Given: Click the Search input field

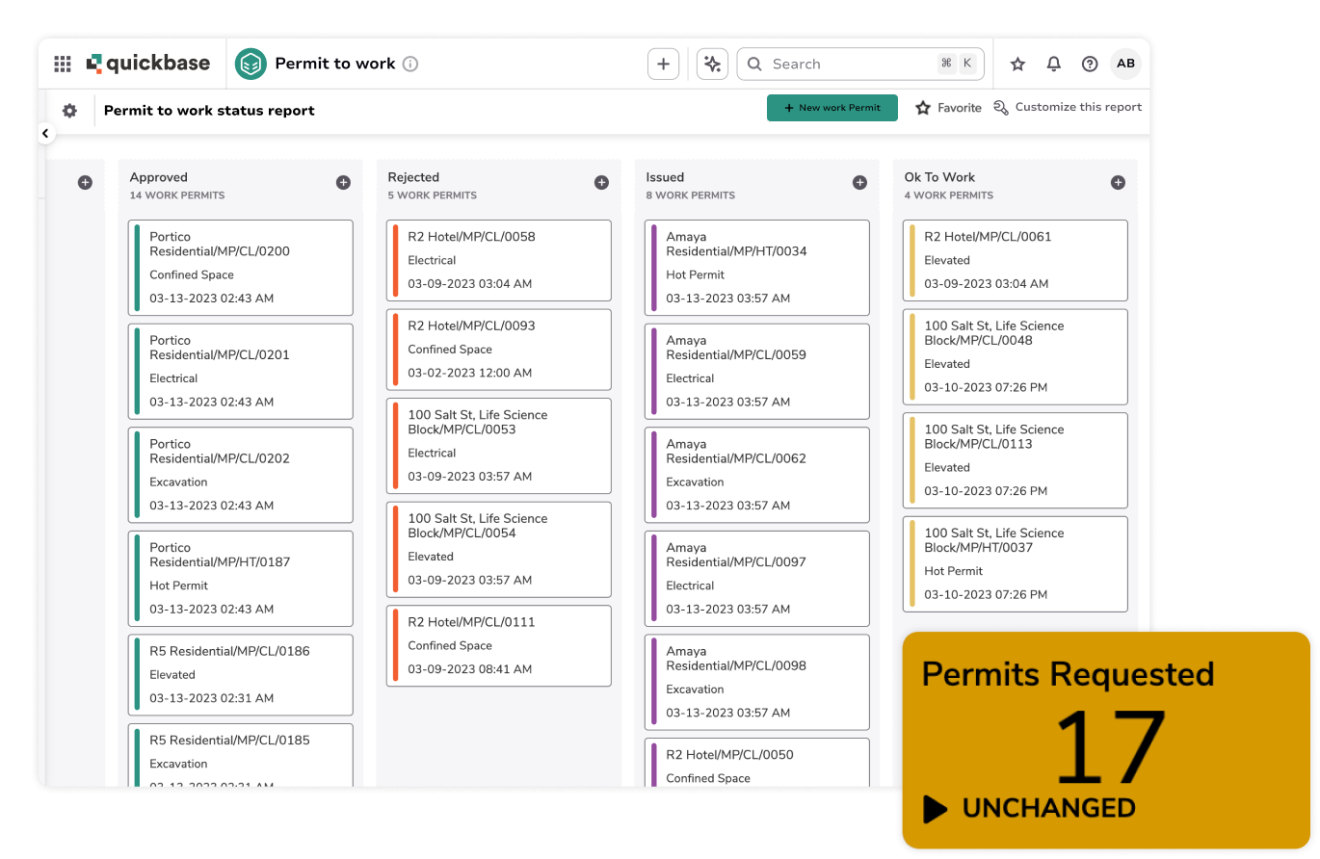Looking at the screenshot, I should [x=850, y=63].
